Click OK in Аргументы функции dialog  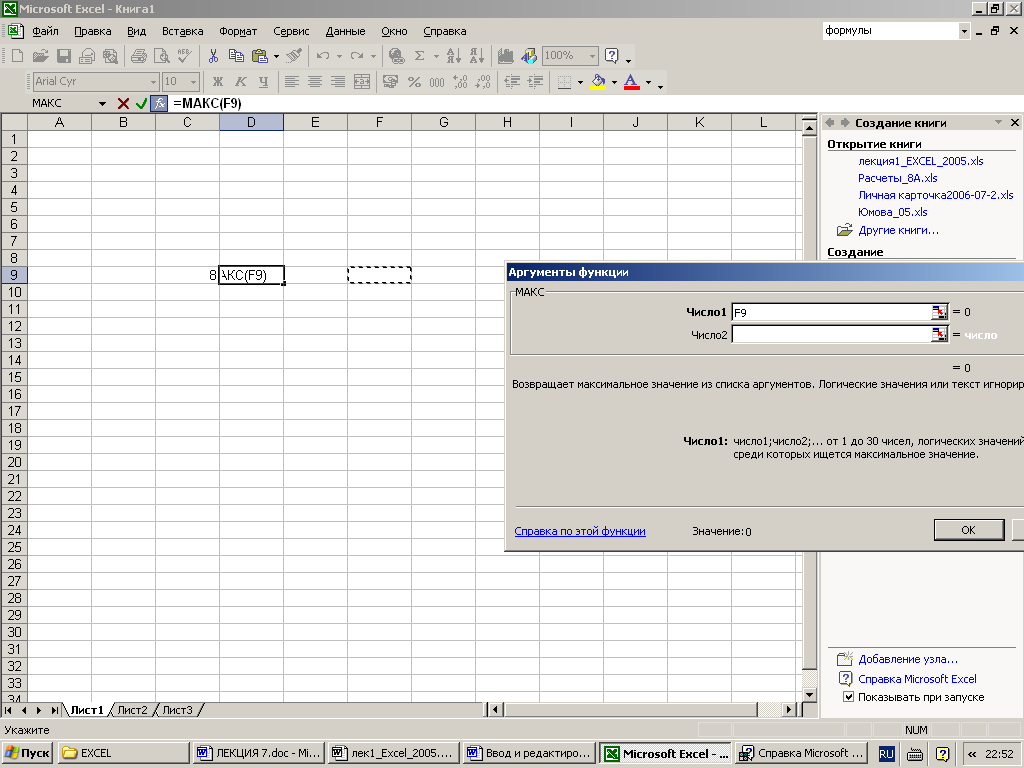968,530
